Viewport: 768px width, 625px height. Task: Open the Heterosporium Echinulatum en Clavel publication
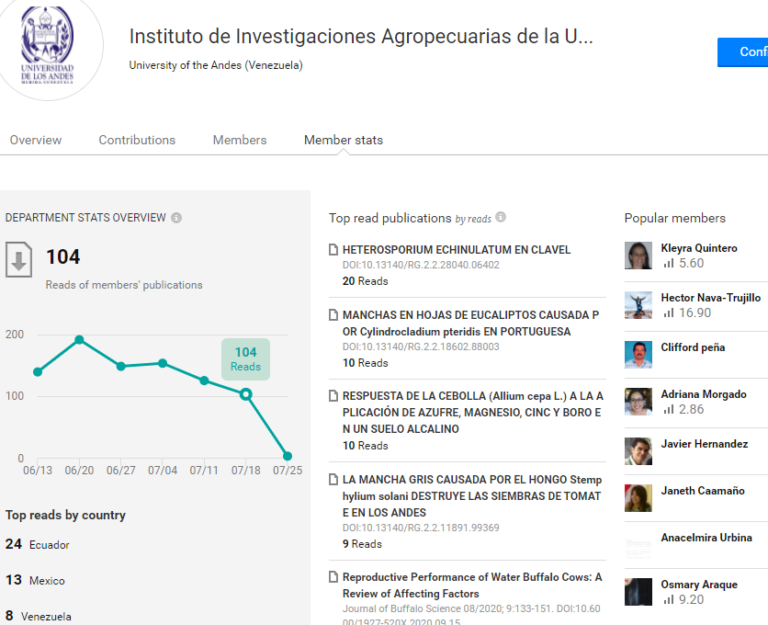click(456, 250)
